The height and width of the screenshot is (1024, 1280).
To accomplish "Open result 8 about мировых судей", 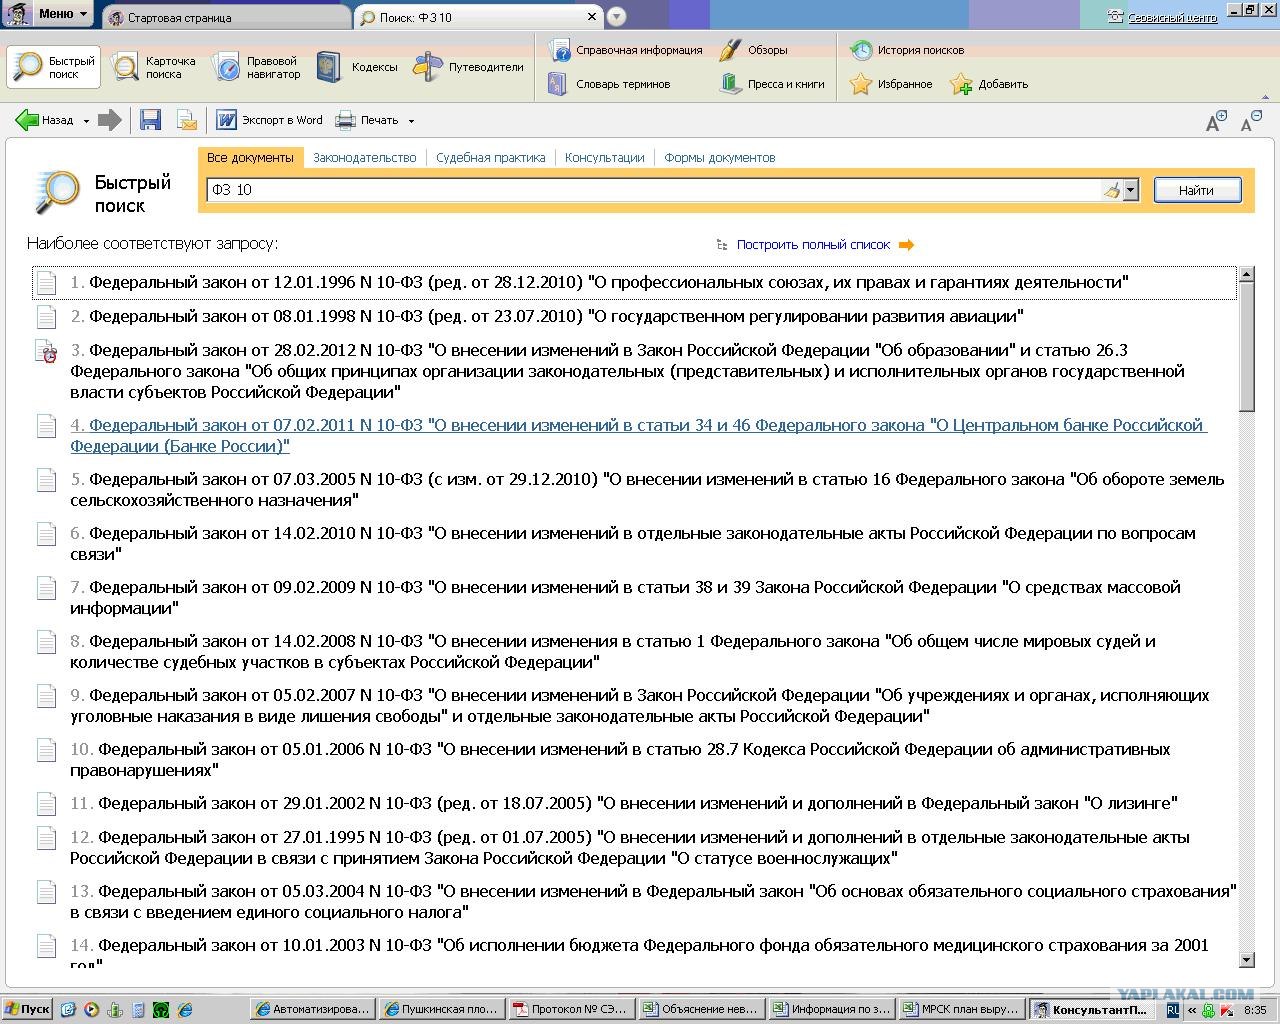I will [x=613, y=652].
